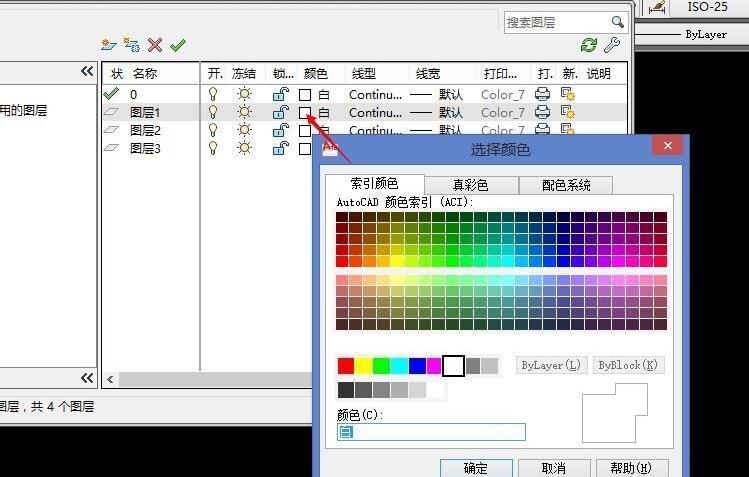Open color swatch of 图层3

point(305,149)
